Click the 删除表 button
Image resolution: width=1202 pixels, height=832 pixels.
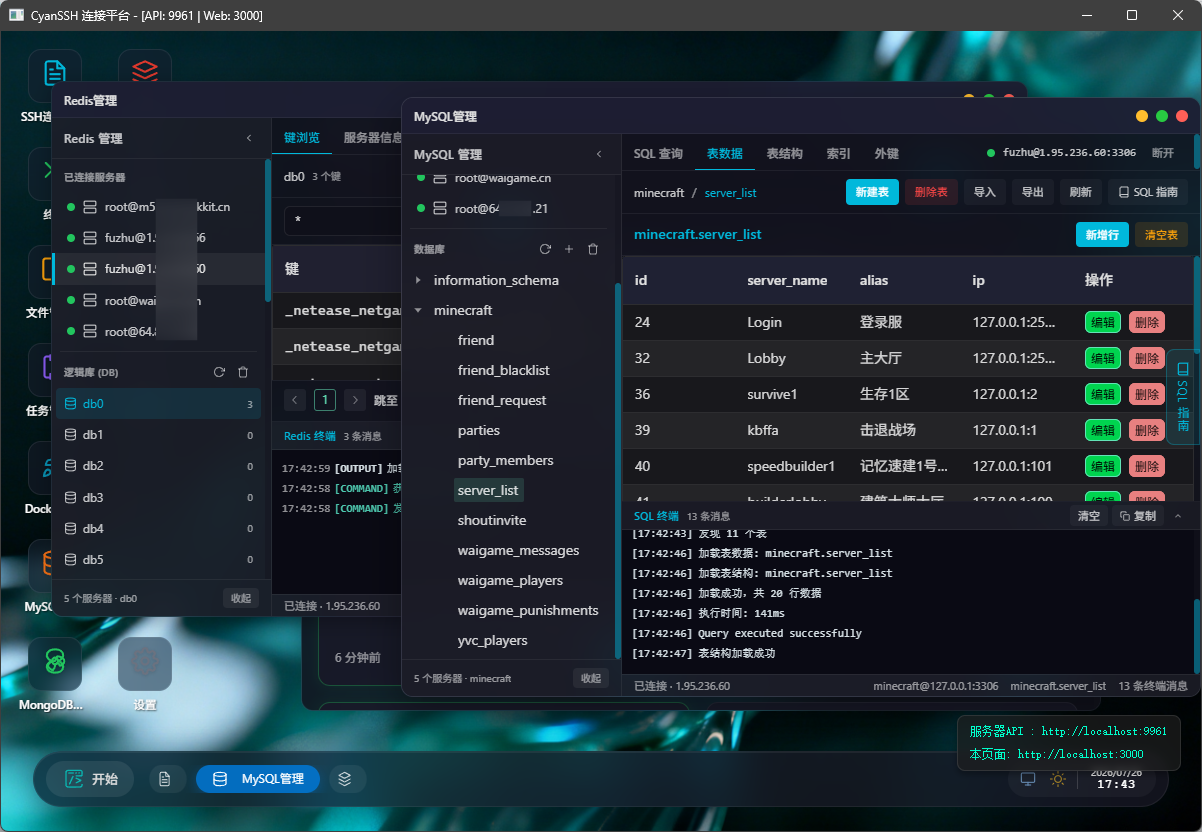tap(931, 192)
